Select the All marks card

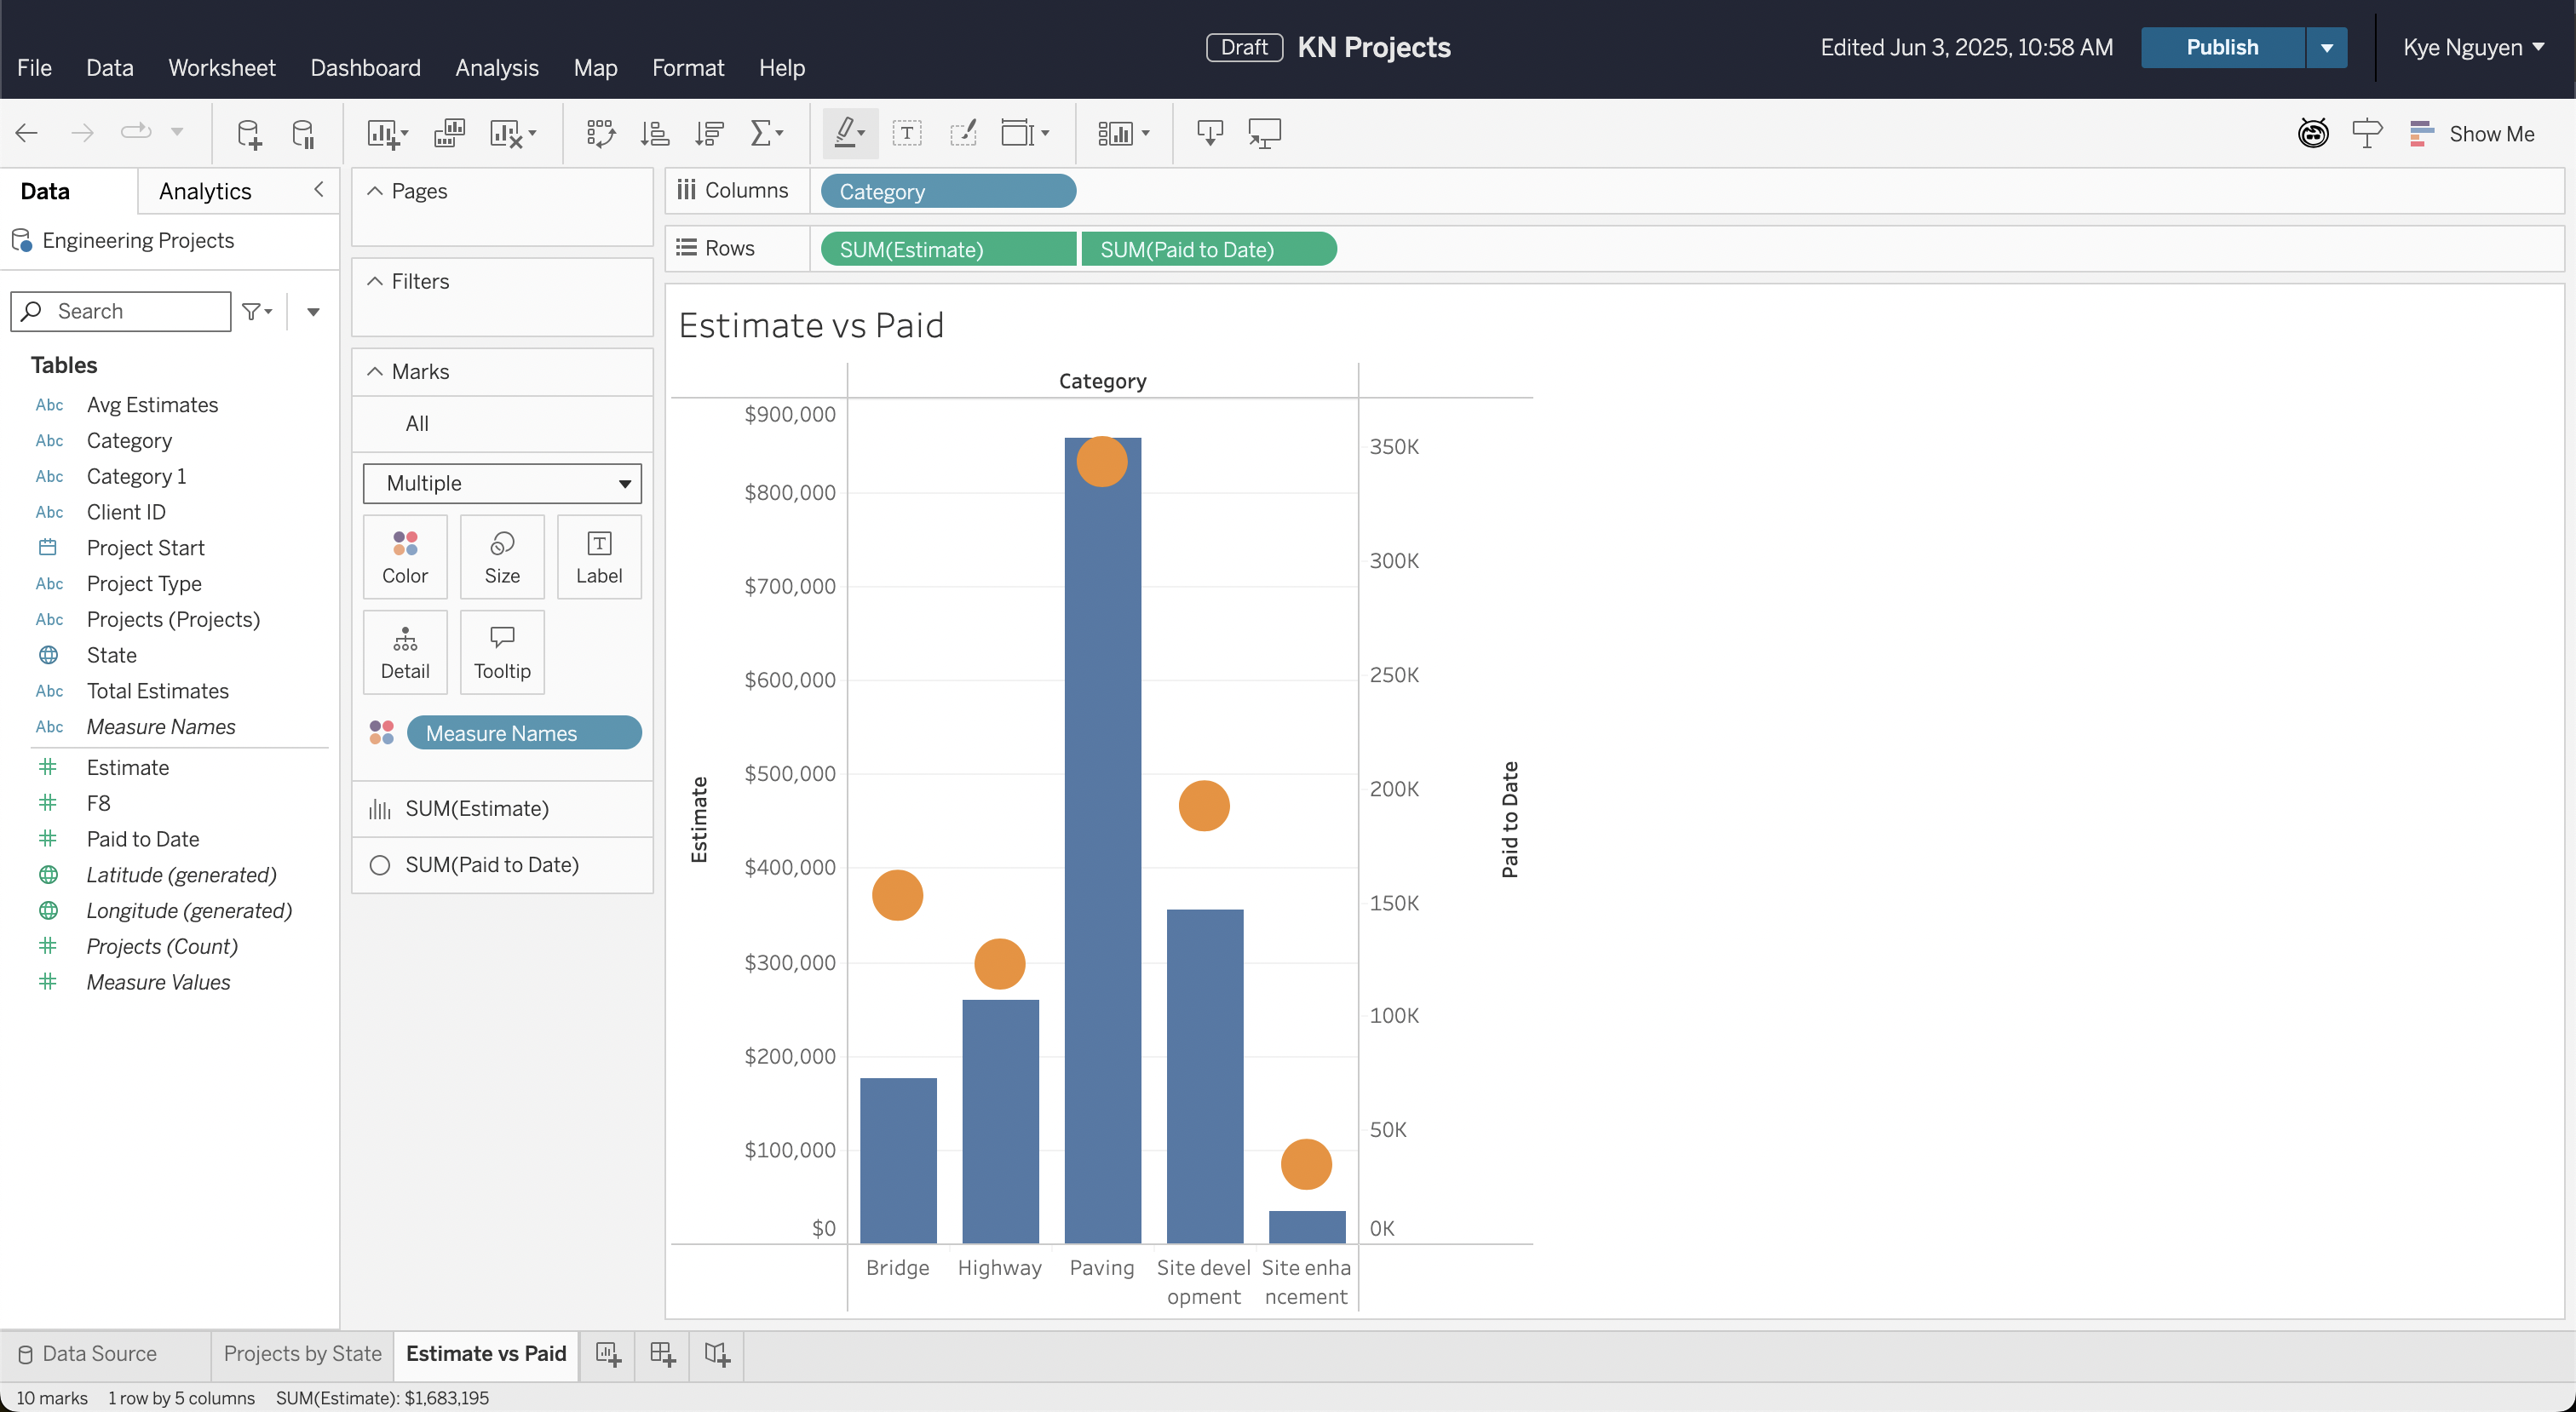pyautogui.click(x=417, y=423)
